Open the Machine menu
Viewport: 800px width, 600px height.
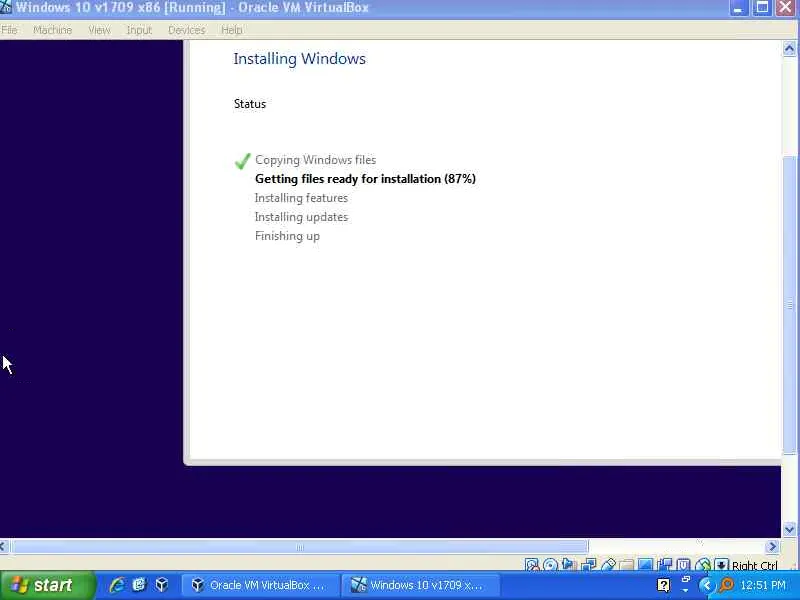click(53, 30)
